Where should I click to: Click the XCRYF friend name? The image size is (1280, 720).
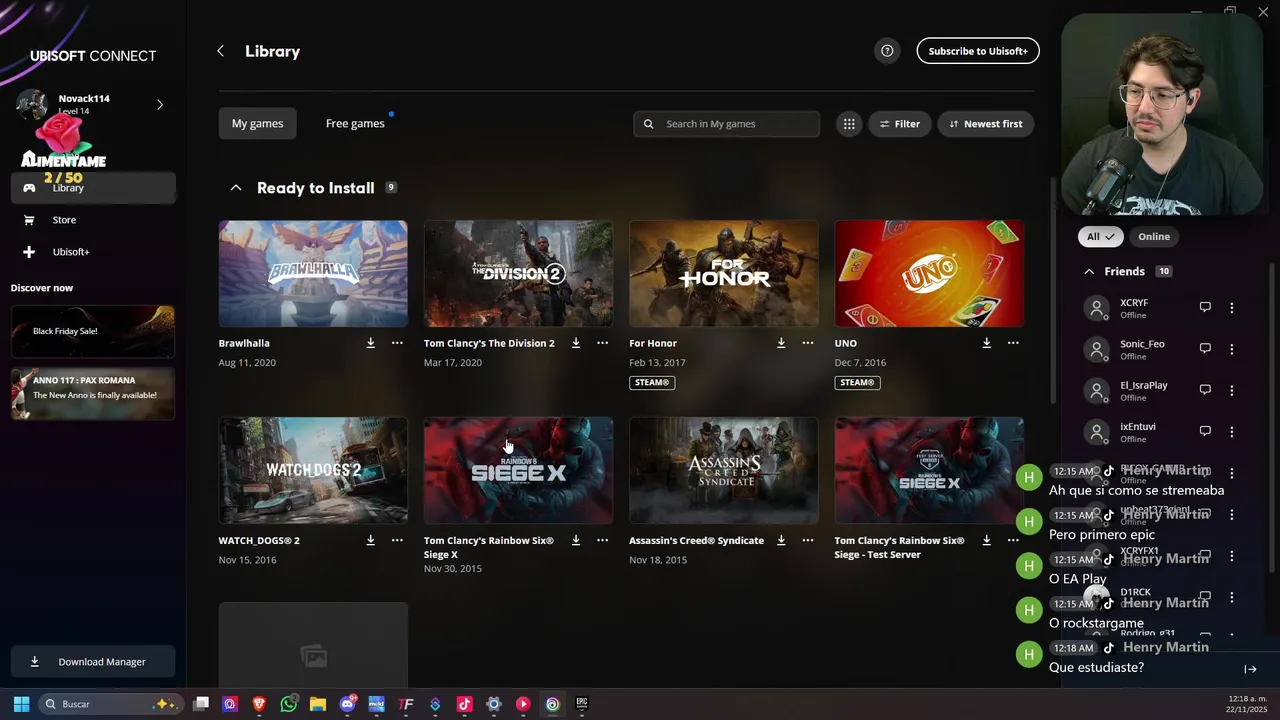(x=1134, y=303)
